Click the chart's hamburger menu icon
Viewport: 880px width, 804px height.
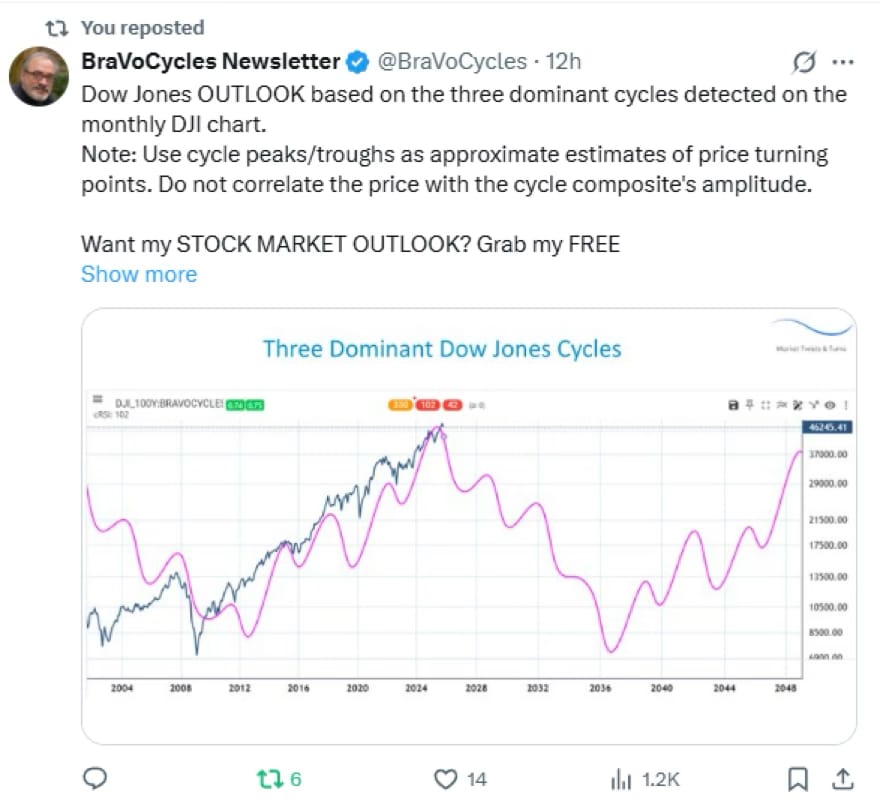pos(98,399)
